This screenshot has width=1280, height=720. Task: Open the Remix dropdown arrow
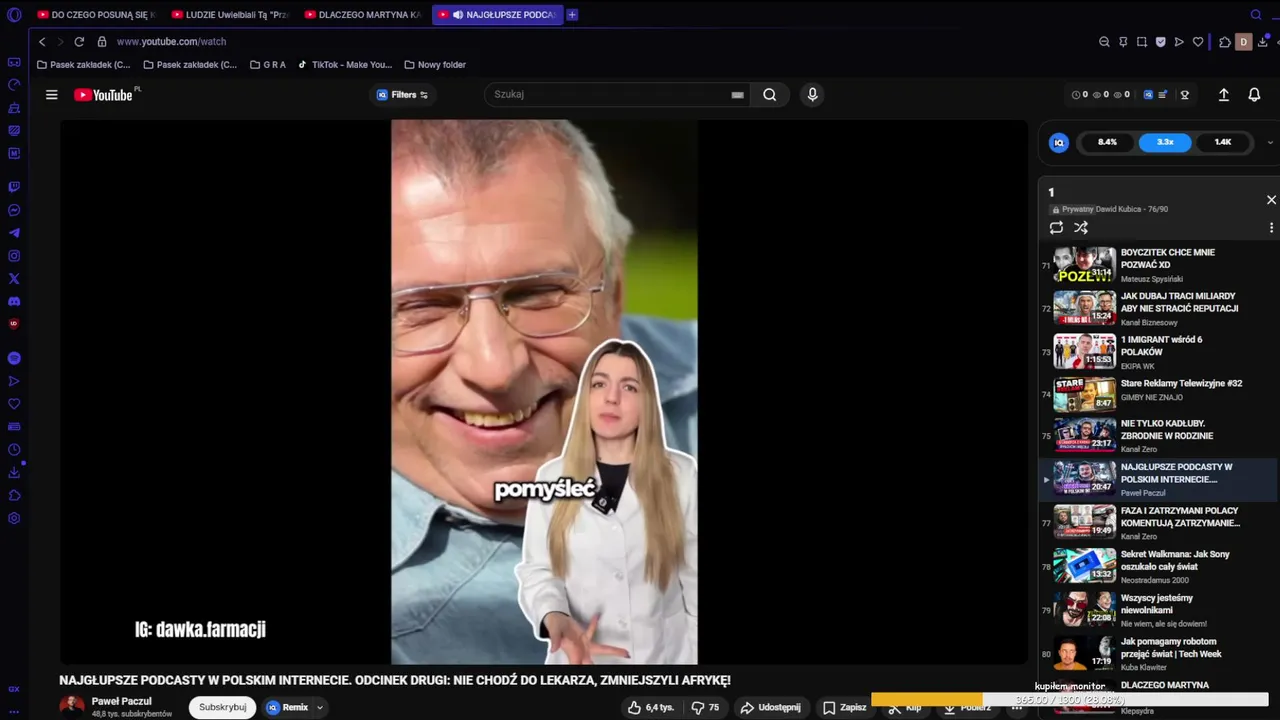pyautogui.click(x=320, y=707)
